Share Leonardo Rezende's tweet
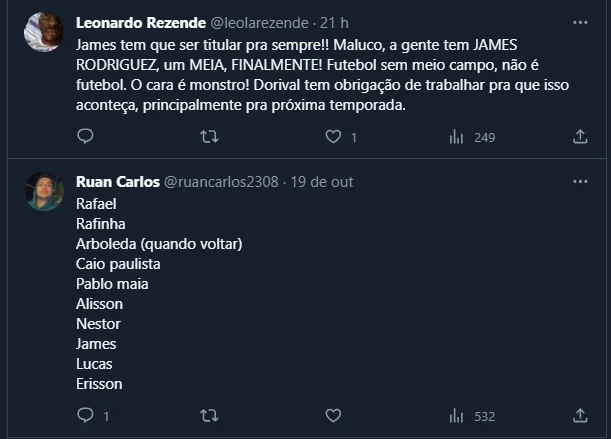 [x=580, y=137]
